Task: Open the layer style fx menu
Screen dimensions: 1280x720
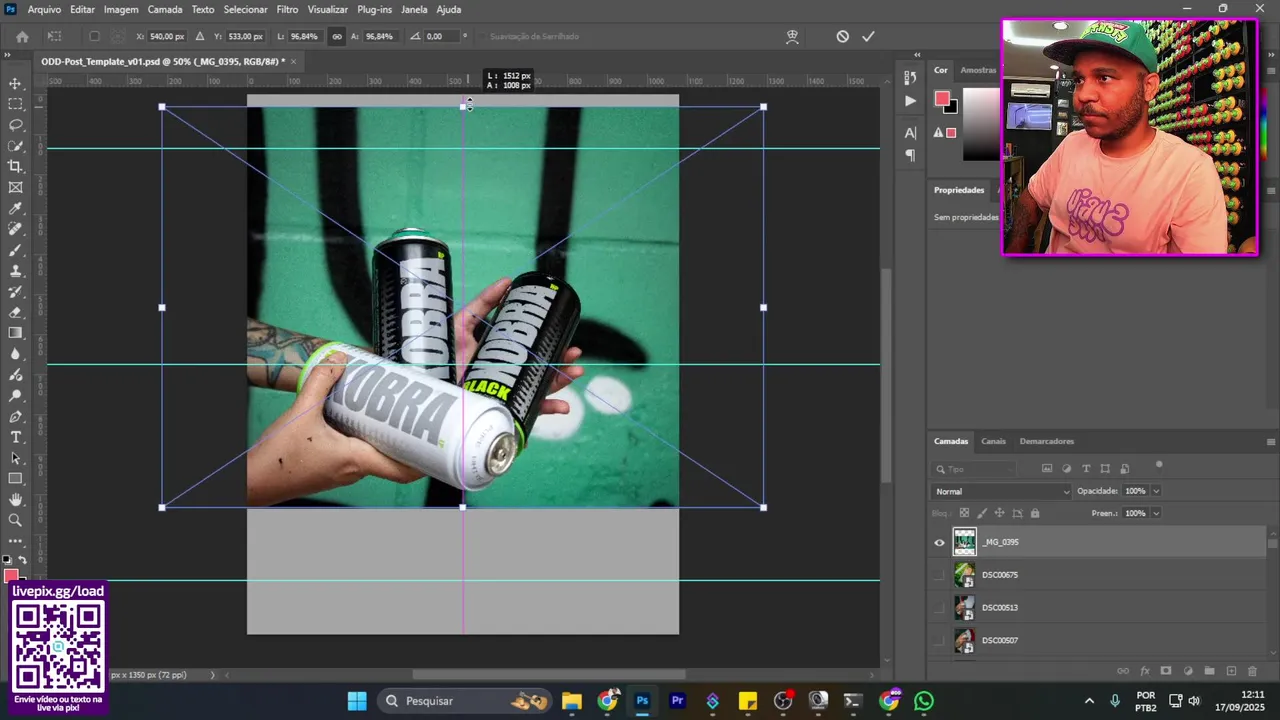Action: [x=1145, y=671]
